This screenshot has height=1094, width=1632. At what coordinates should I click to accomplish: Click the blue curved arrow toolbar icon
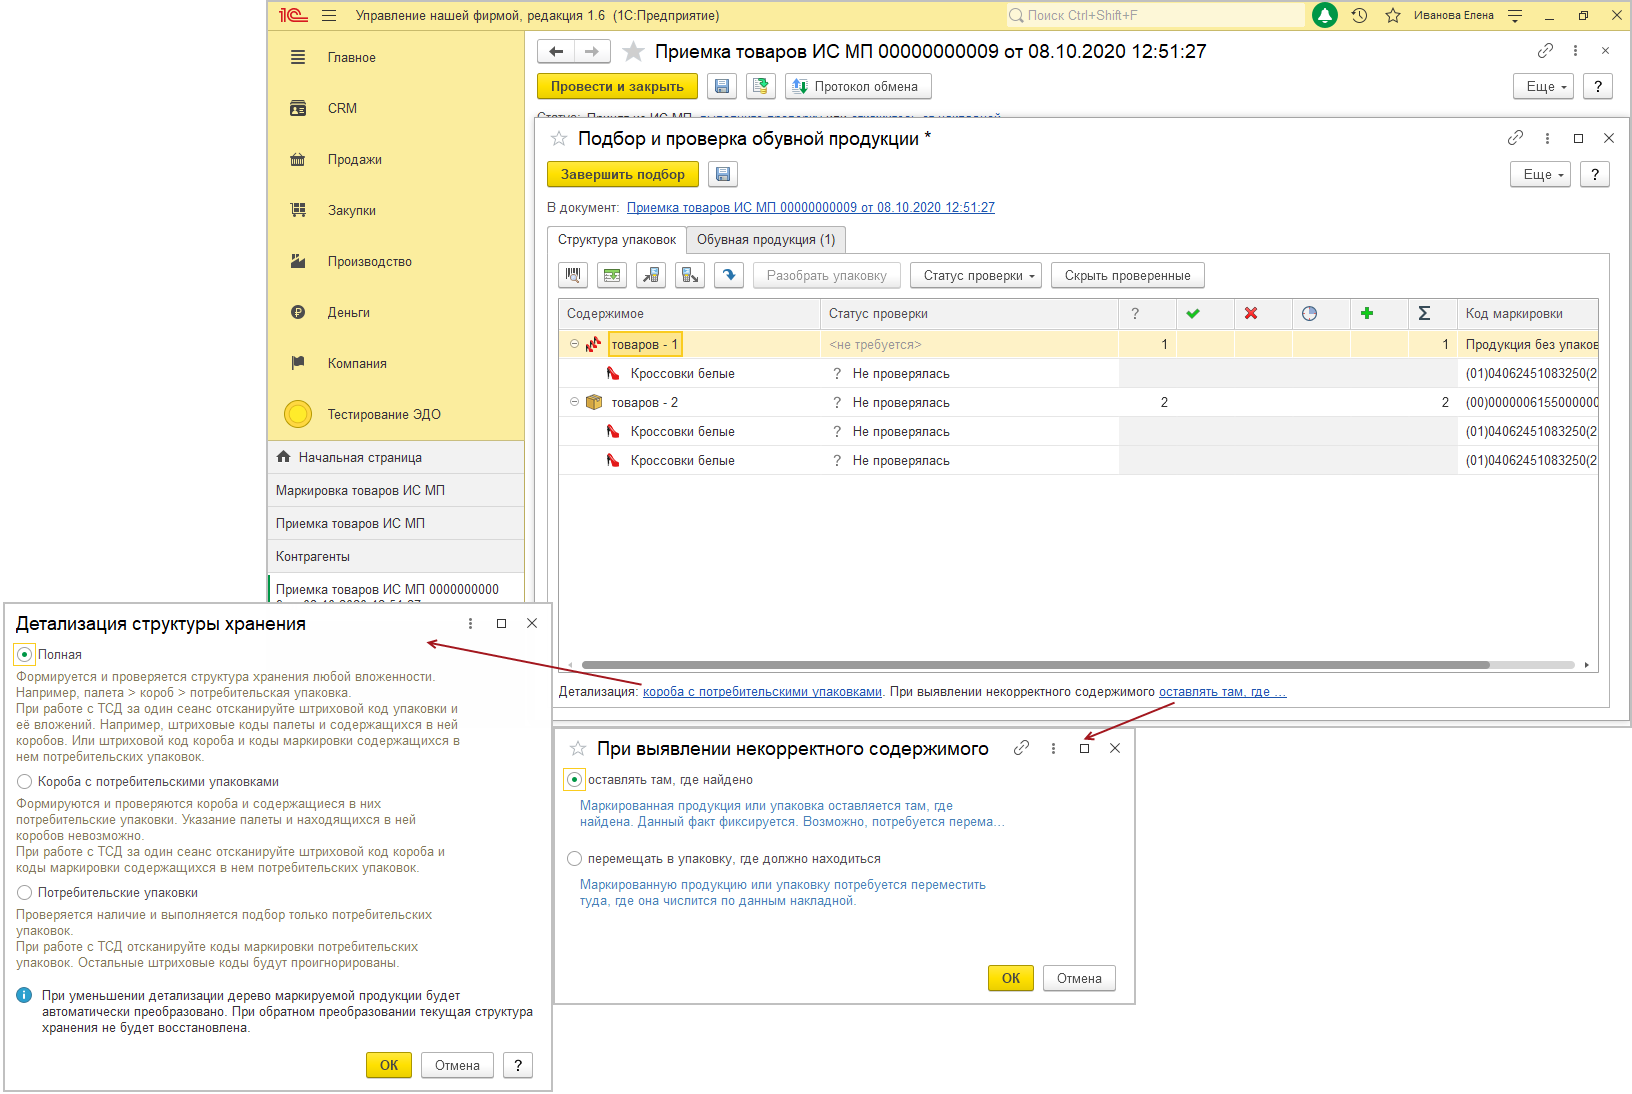pyautogui.click(x=729, y=275)
